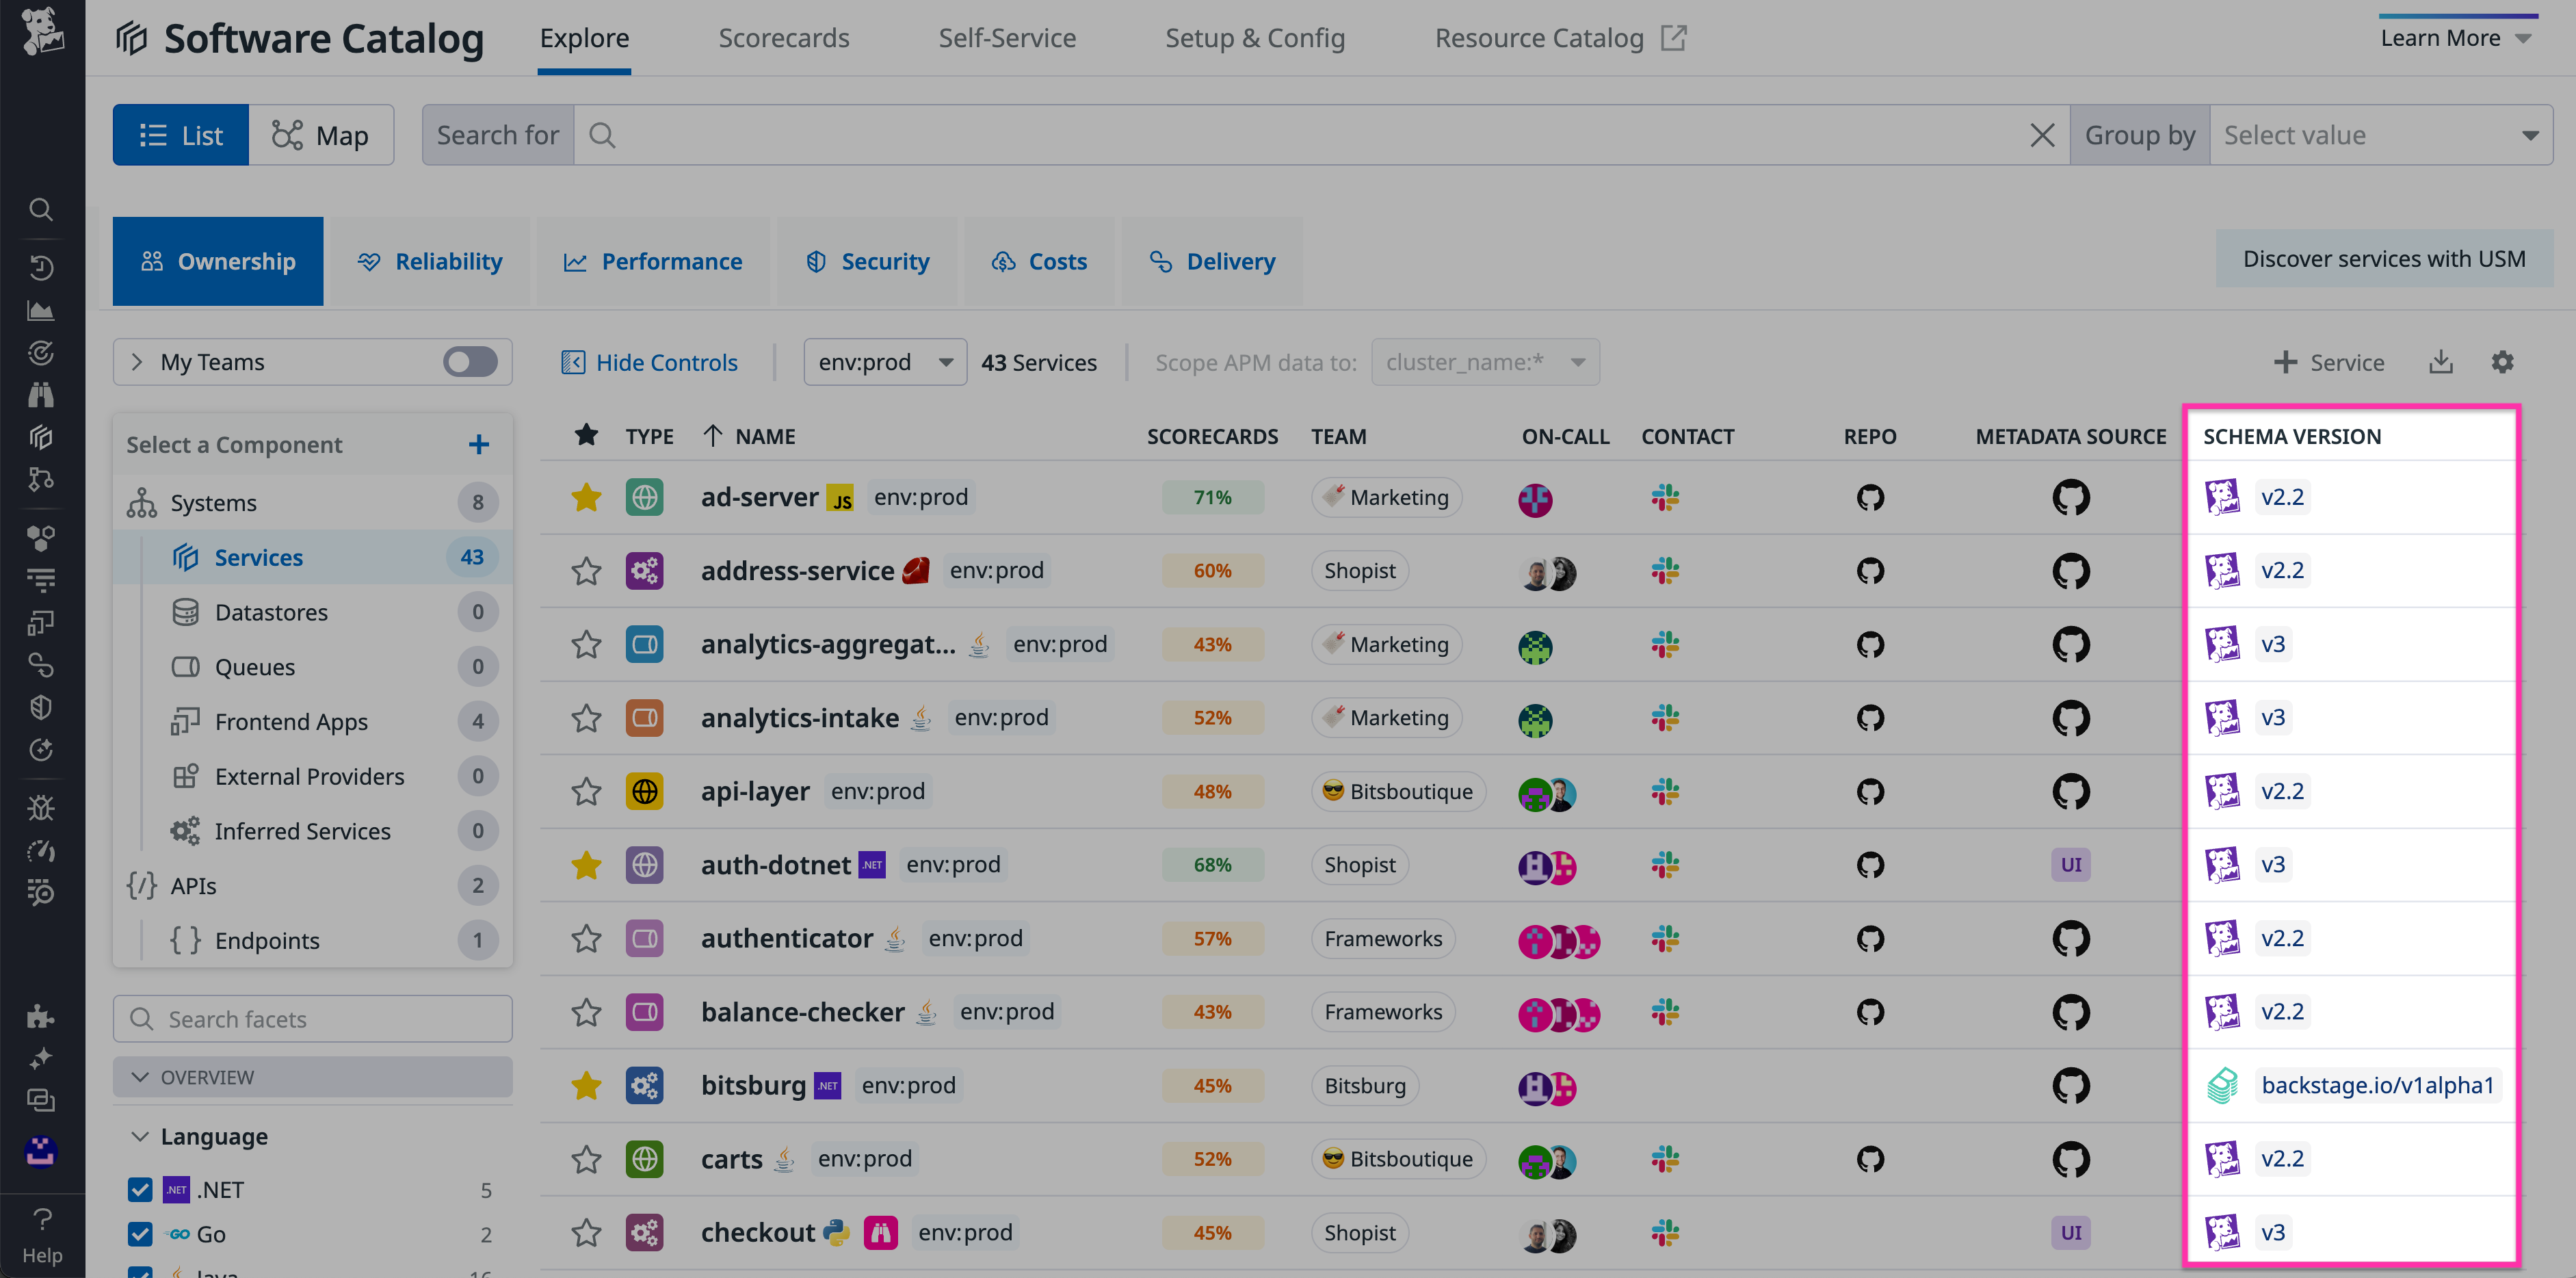Open the cluster_name scope dropdown

[x=1484, y=362]
